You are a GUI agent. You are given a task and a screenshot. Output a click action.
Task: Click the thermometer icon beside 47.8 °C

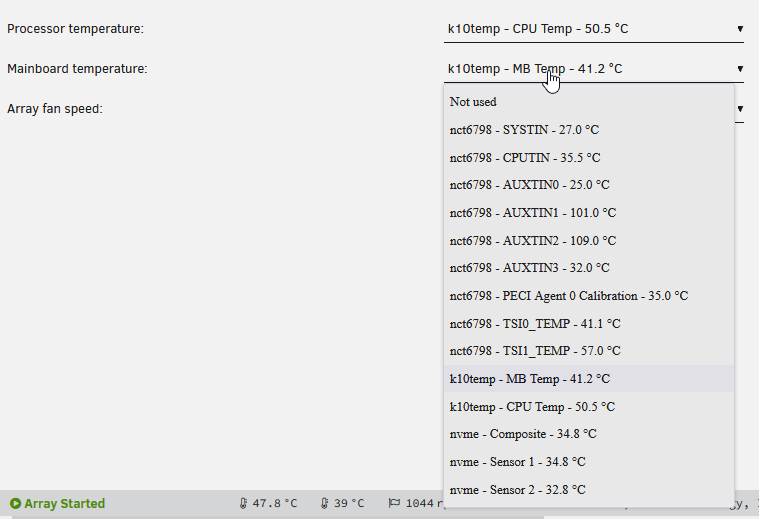tap(243, 504)
